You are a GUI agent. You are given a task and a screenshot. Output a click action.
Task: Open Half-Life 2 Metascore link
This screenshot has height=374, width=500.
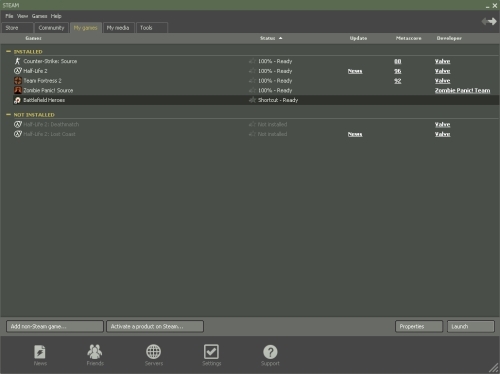398,71
